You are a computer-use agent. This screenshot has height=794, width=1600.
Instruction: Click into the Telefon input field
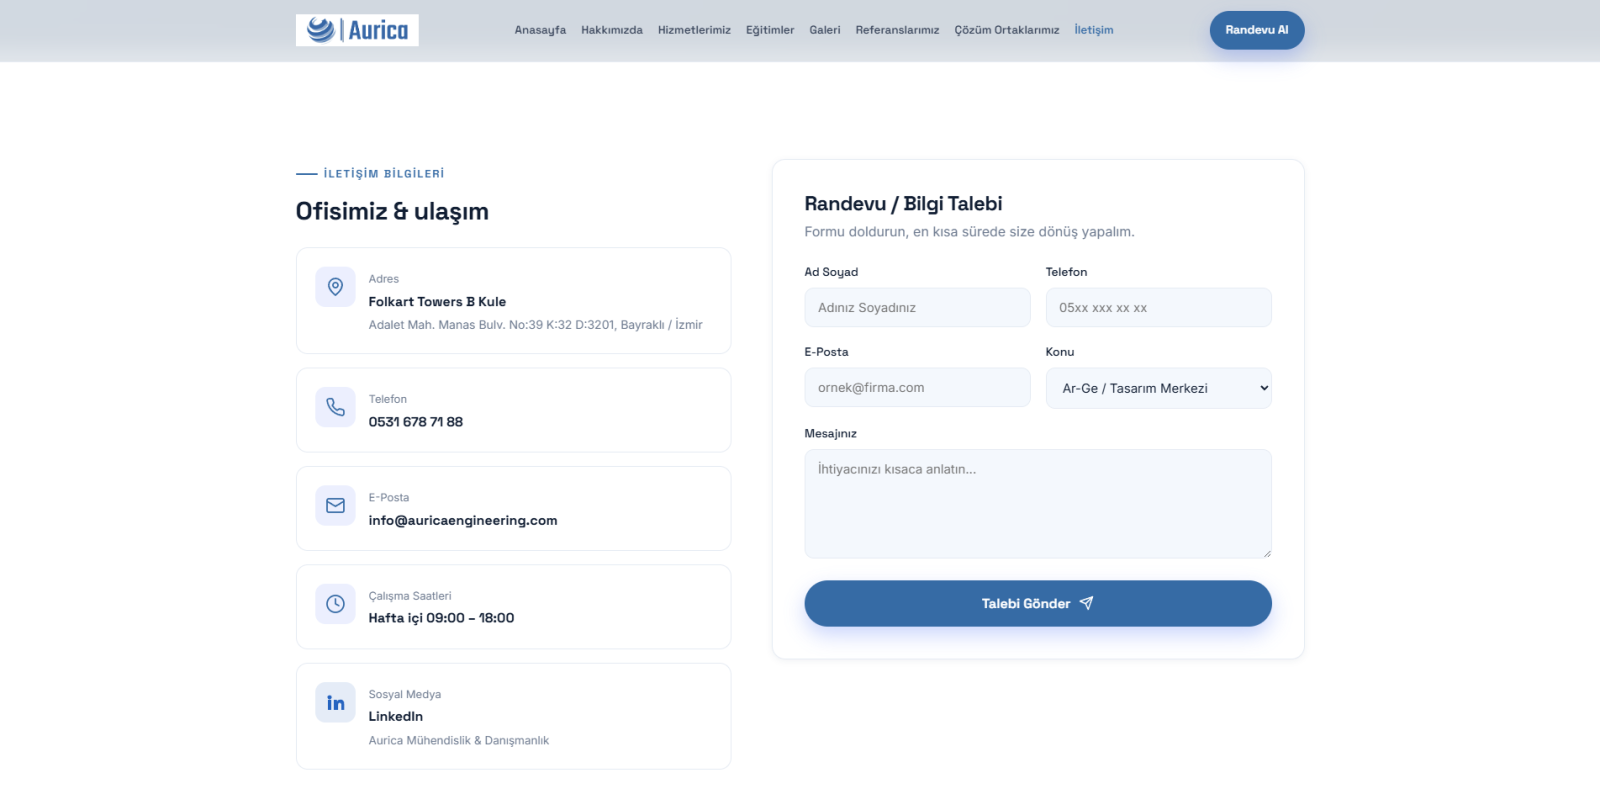(x=1158, y=307)
